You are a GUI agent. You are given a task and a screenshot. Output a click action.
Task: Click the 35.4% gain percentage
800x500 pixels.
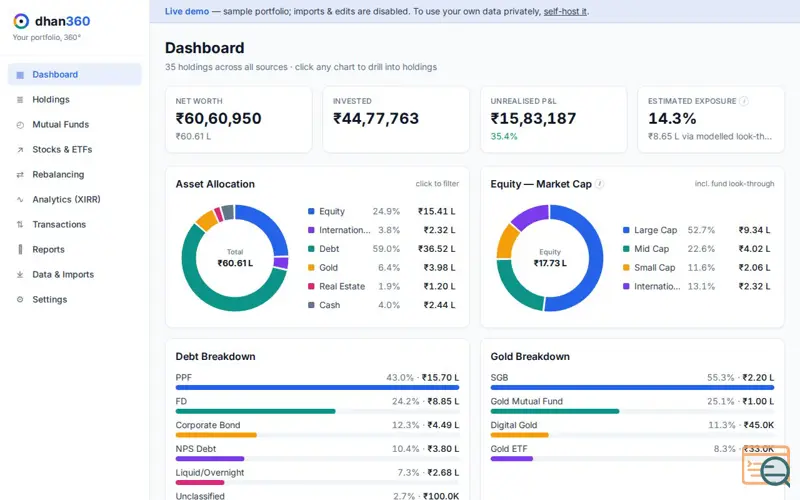point(504,136)
